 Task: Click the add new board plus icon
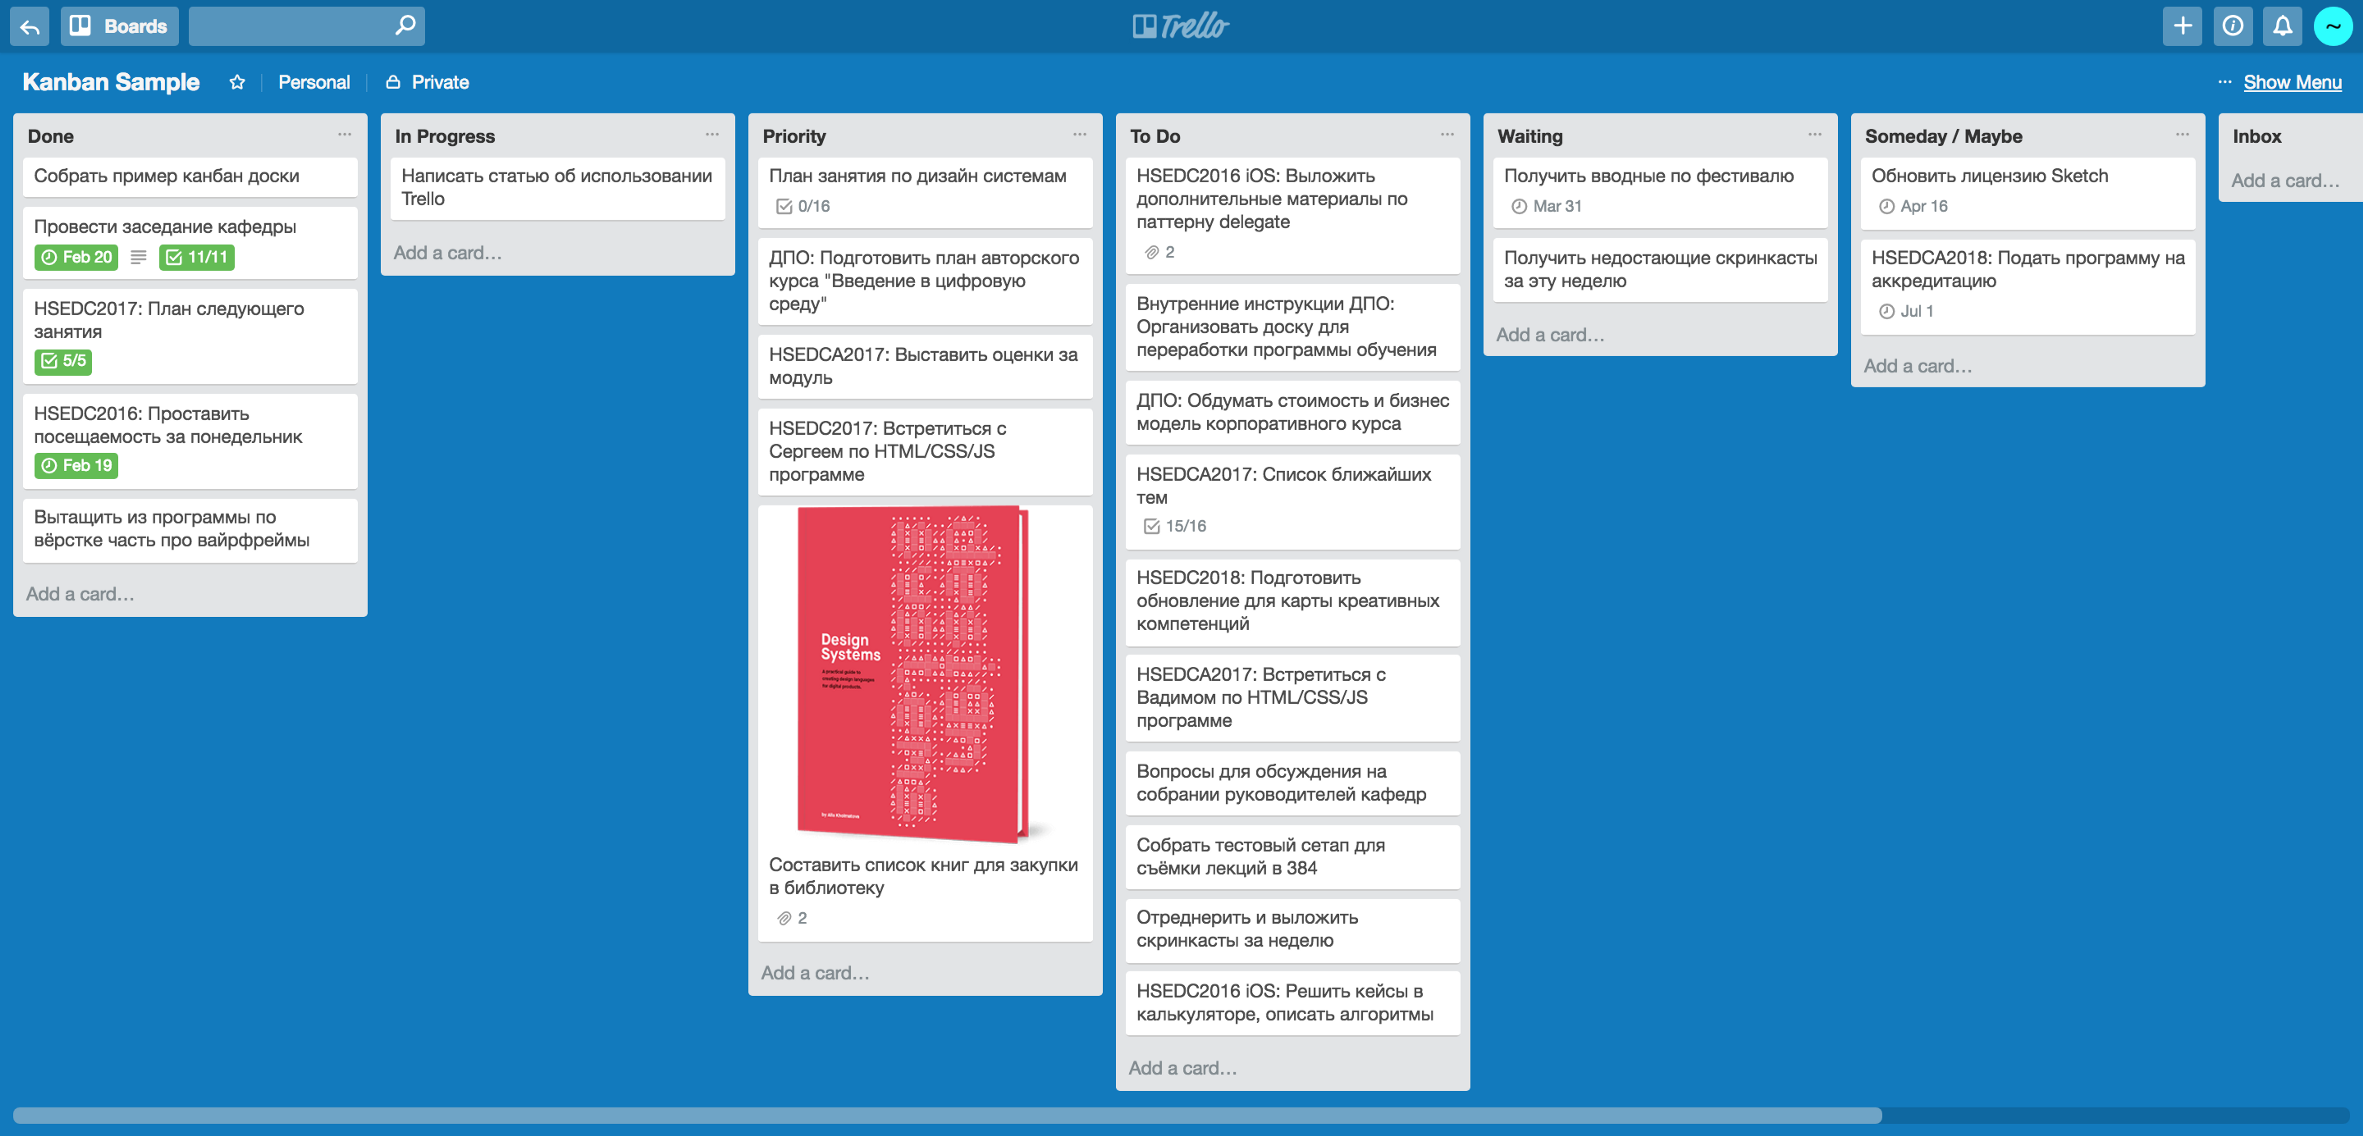click(x=2182, y=26)
